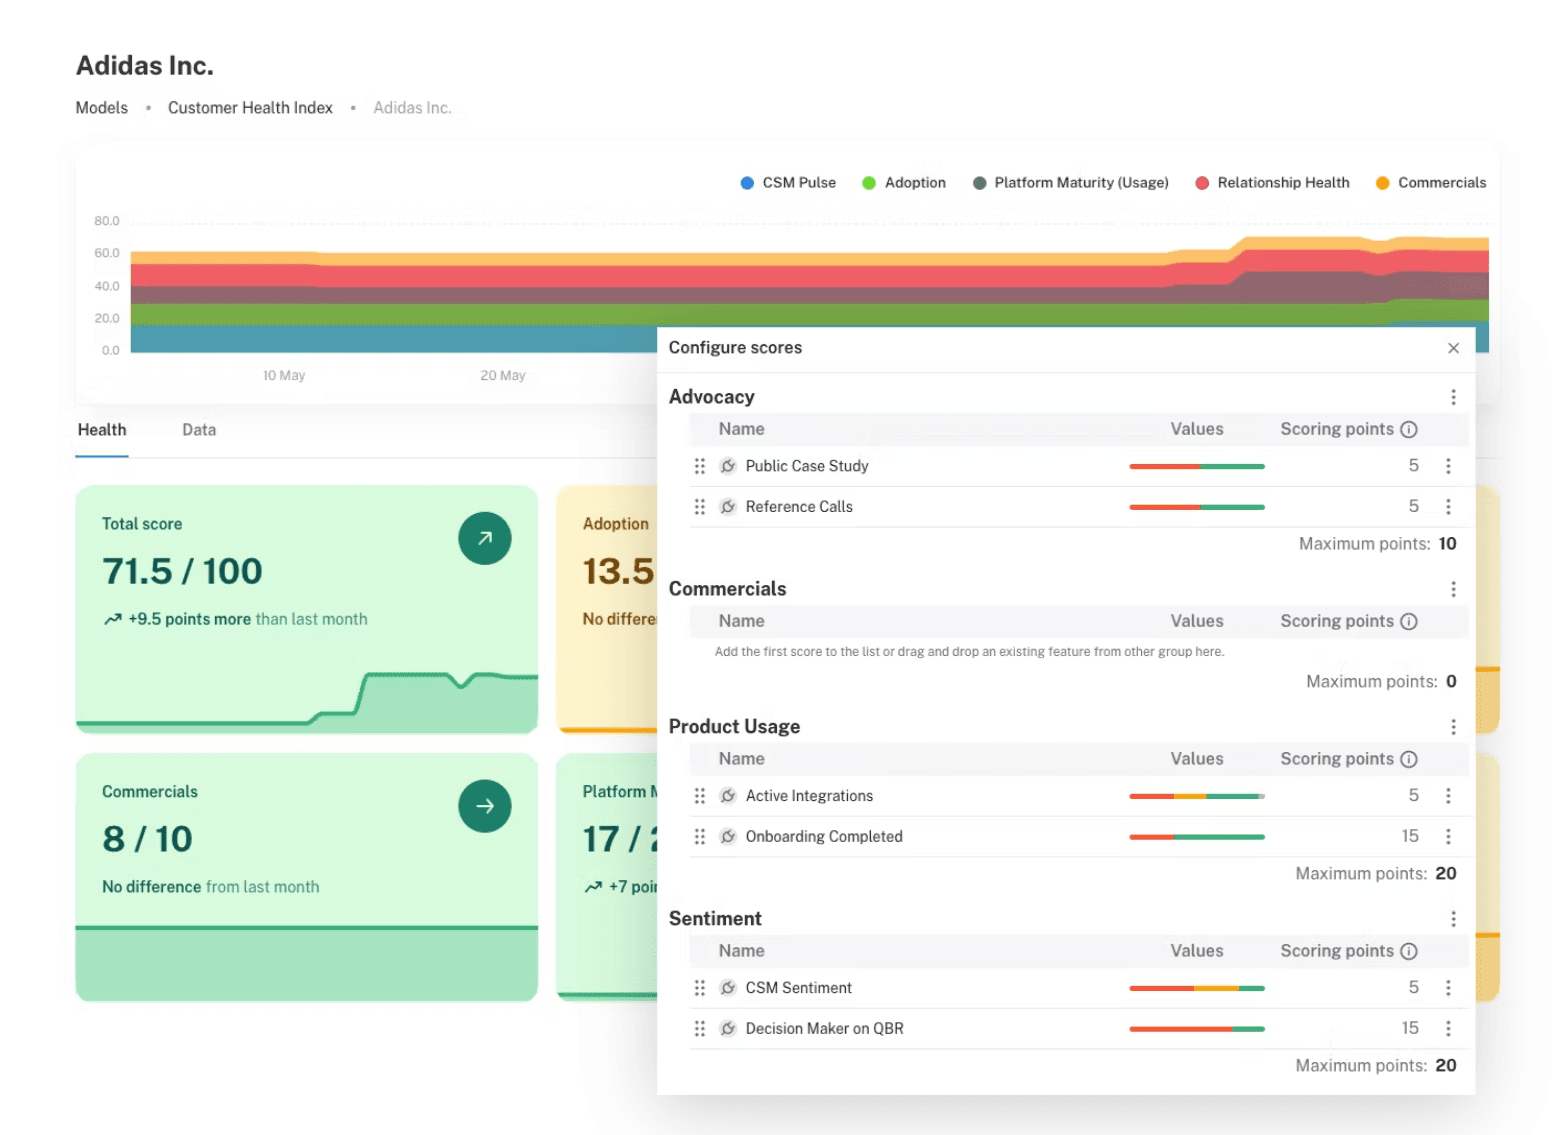Open the Advocacy section options menu
The width and height of the screenshot is (1557, 1135).
1453,397
